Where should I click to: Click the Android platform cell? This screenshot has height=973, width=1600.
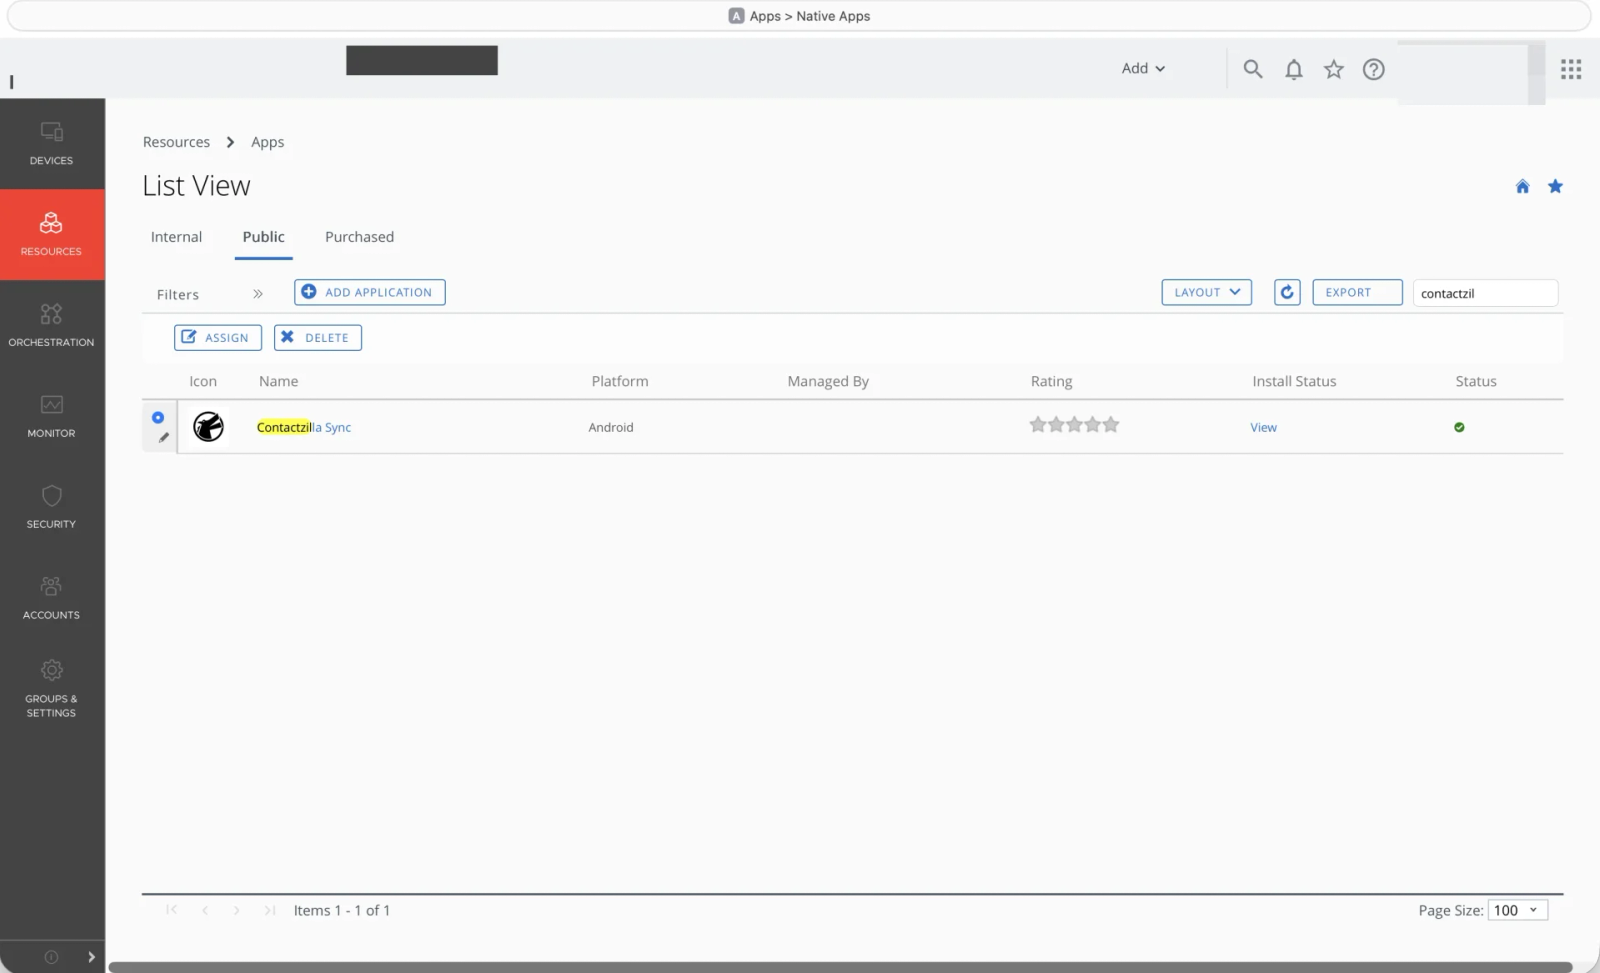(x=611, y=427)
